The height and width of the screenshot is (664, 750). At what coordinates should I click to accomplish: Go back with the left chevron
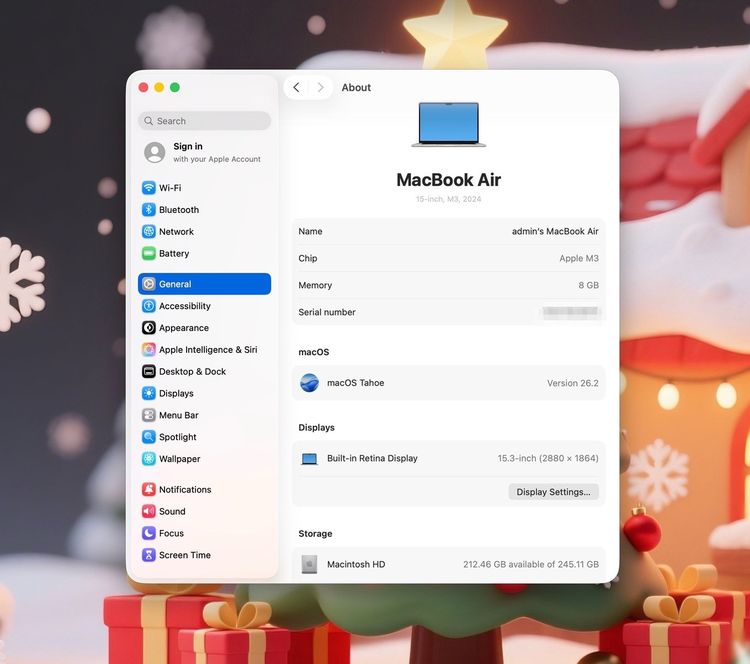[297, 88]
